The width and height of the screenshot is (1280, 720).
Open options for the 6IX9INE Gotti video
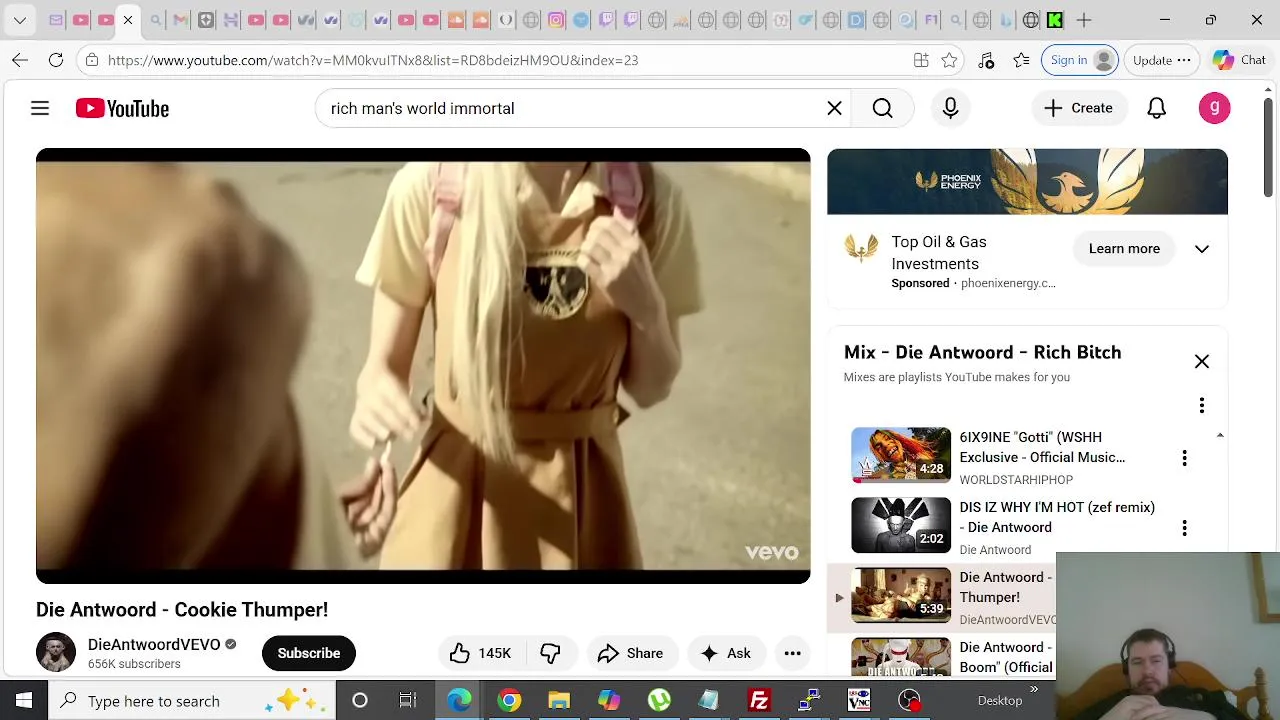coord(1184,458)
